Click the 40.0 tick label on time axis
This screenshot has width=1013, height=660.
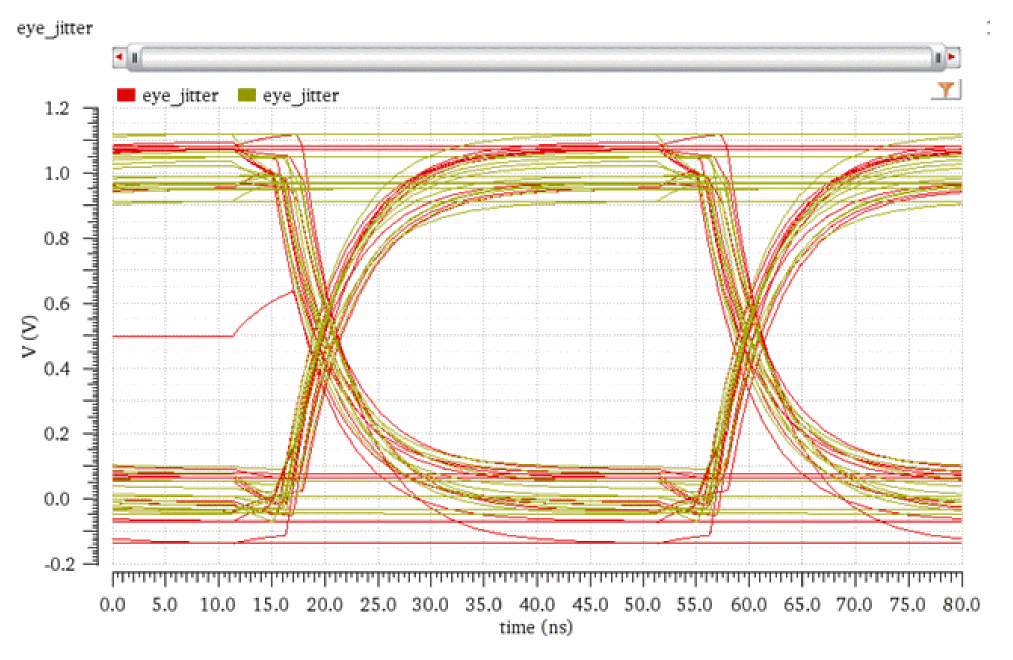(x=537, y=605)
